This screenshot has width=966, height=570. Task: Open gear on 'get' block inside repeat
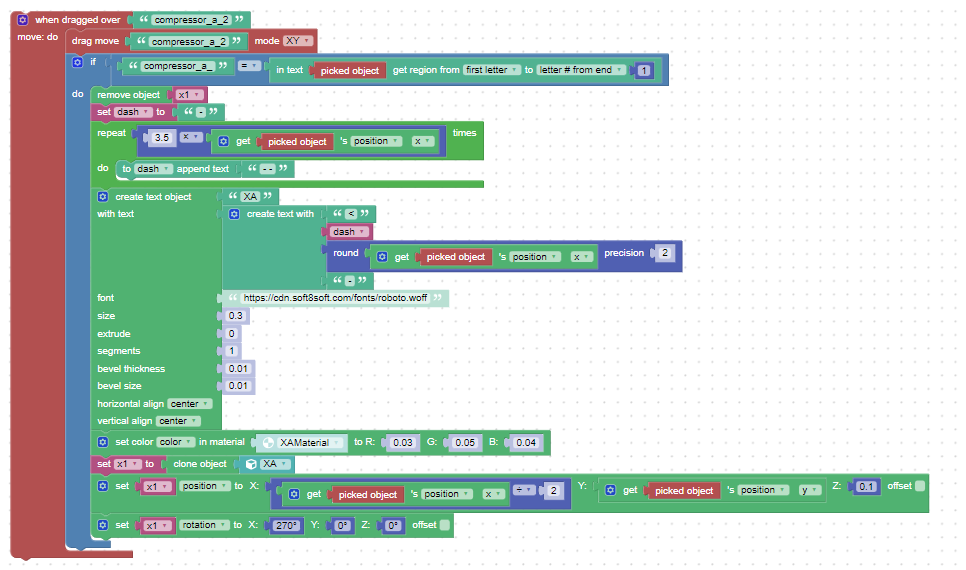224,141
